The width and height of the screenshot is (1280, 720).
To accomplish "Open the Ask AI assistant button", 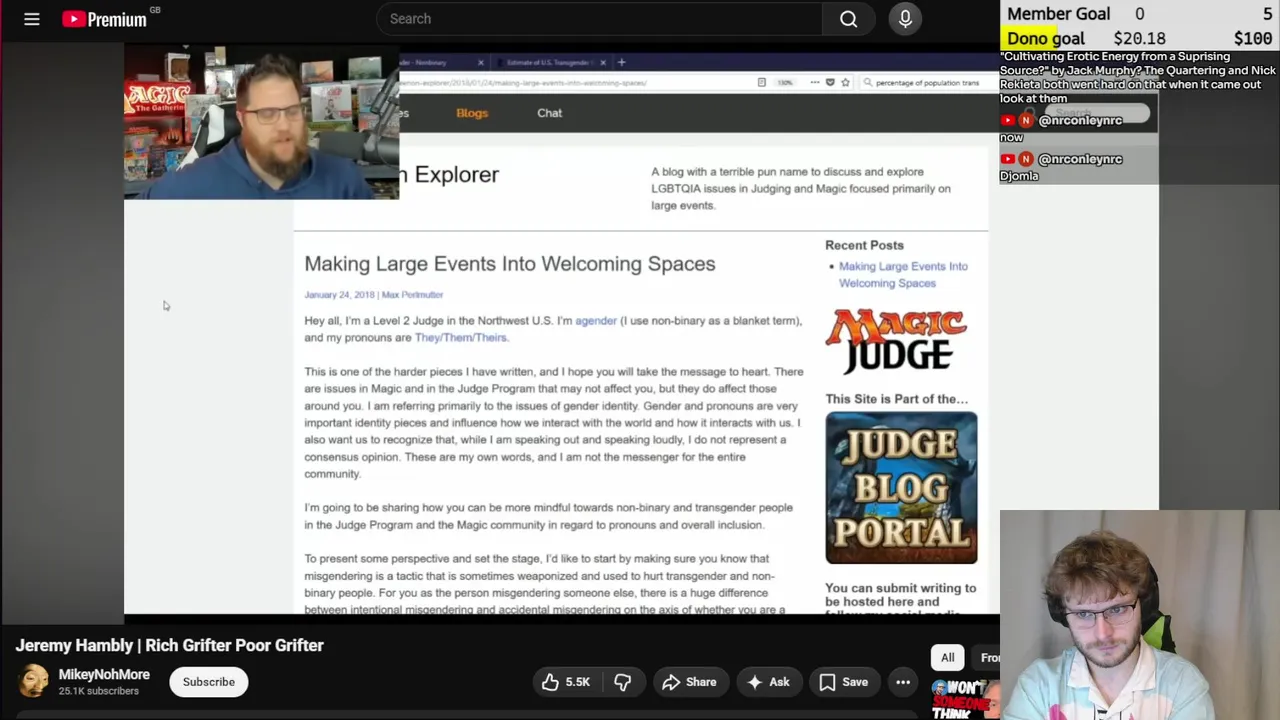I will point(768,682).
